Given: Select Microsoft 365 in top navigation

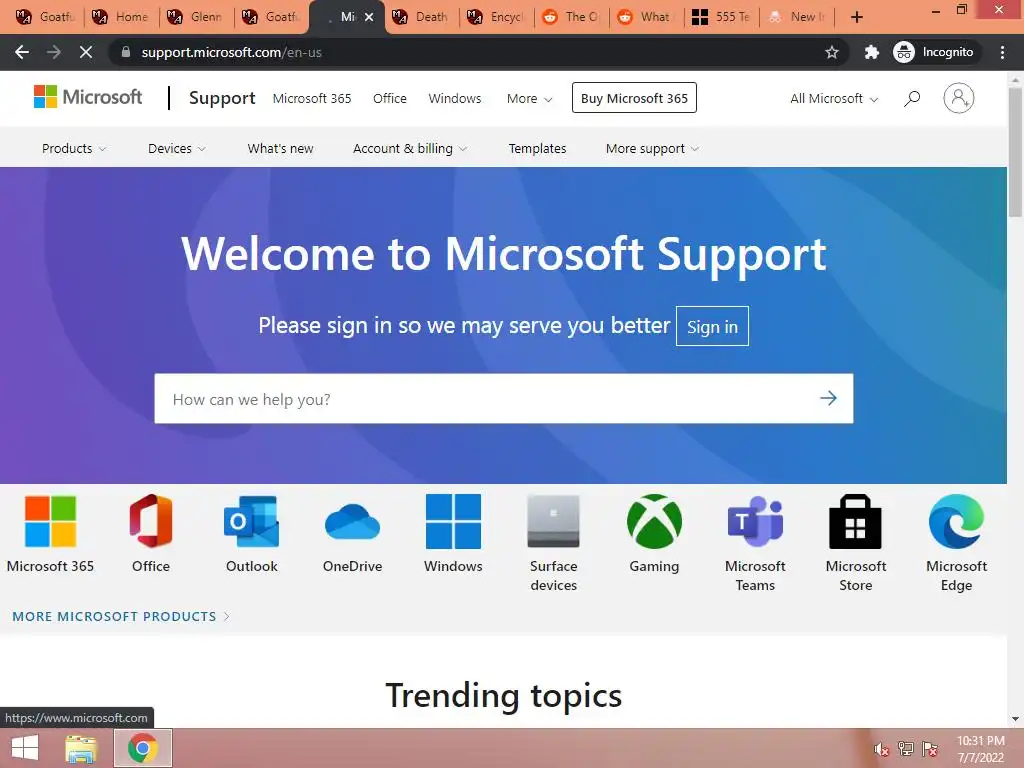Looking at the screenshot, I should coord(312,98).
